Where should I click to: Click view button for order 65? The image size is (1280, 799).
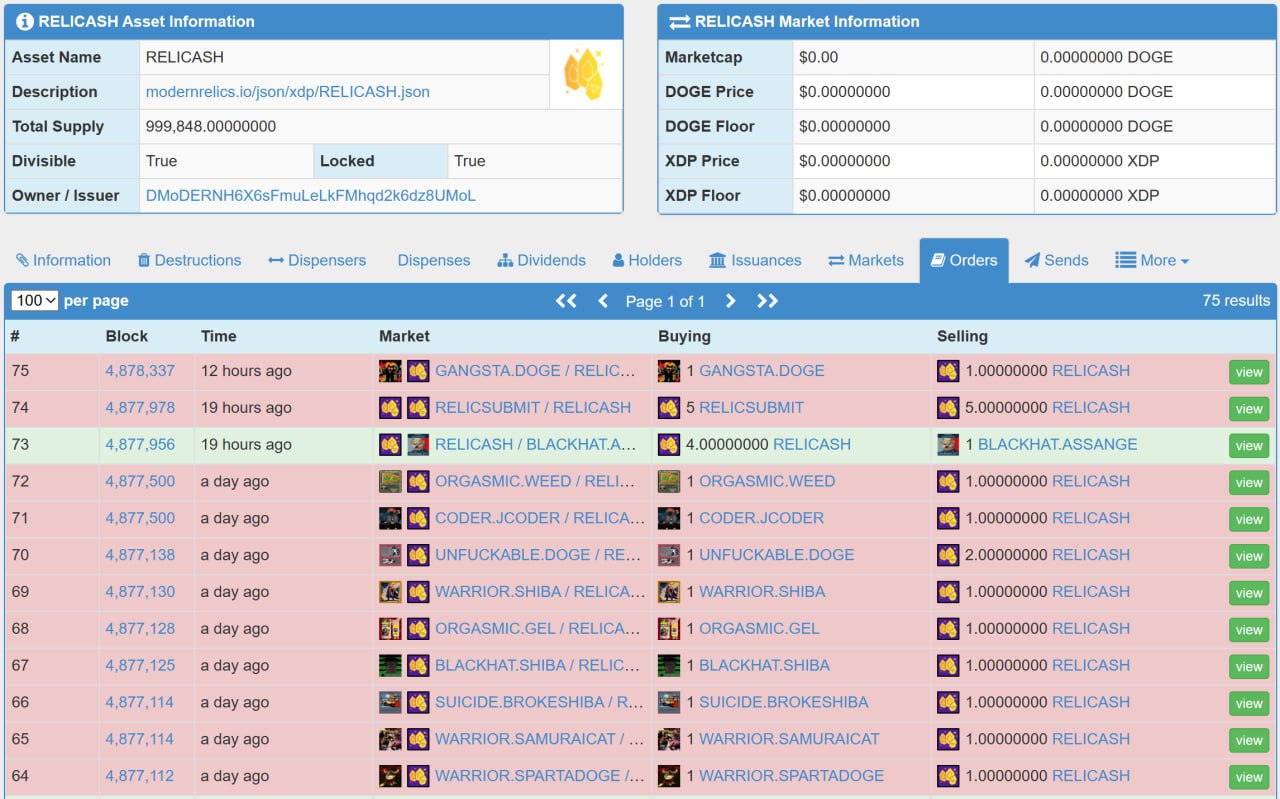tap(1249, 741)
